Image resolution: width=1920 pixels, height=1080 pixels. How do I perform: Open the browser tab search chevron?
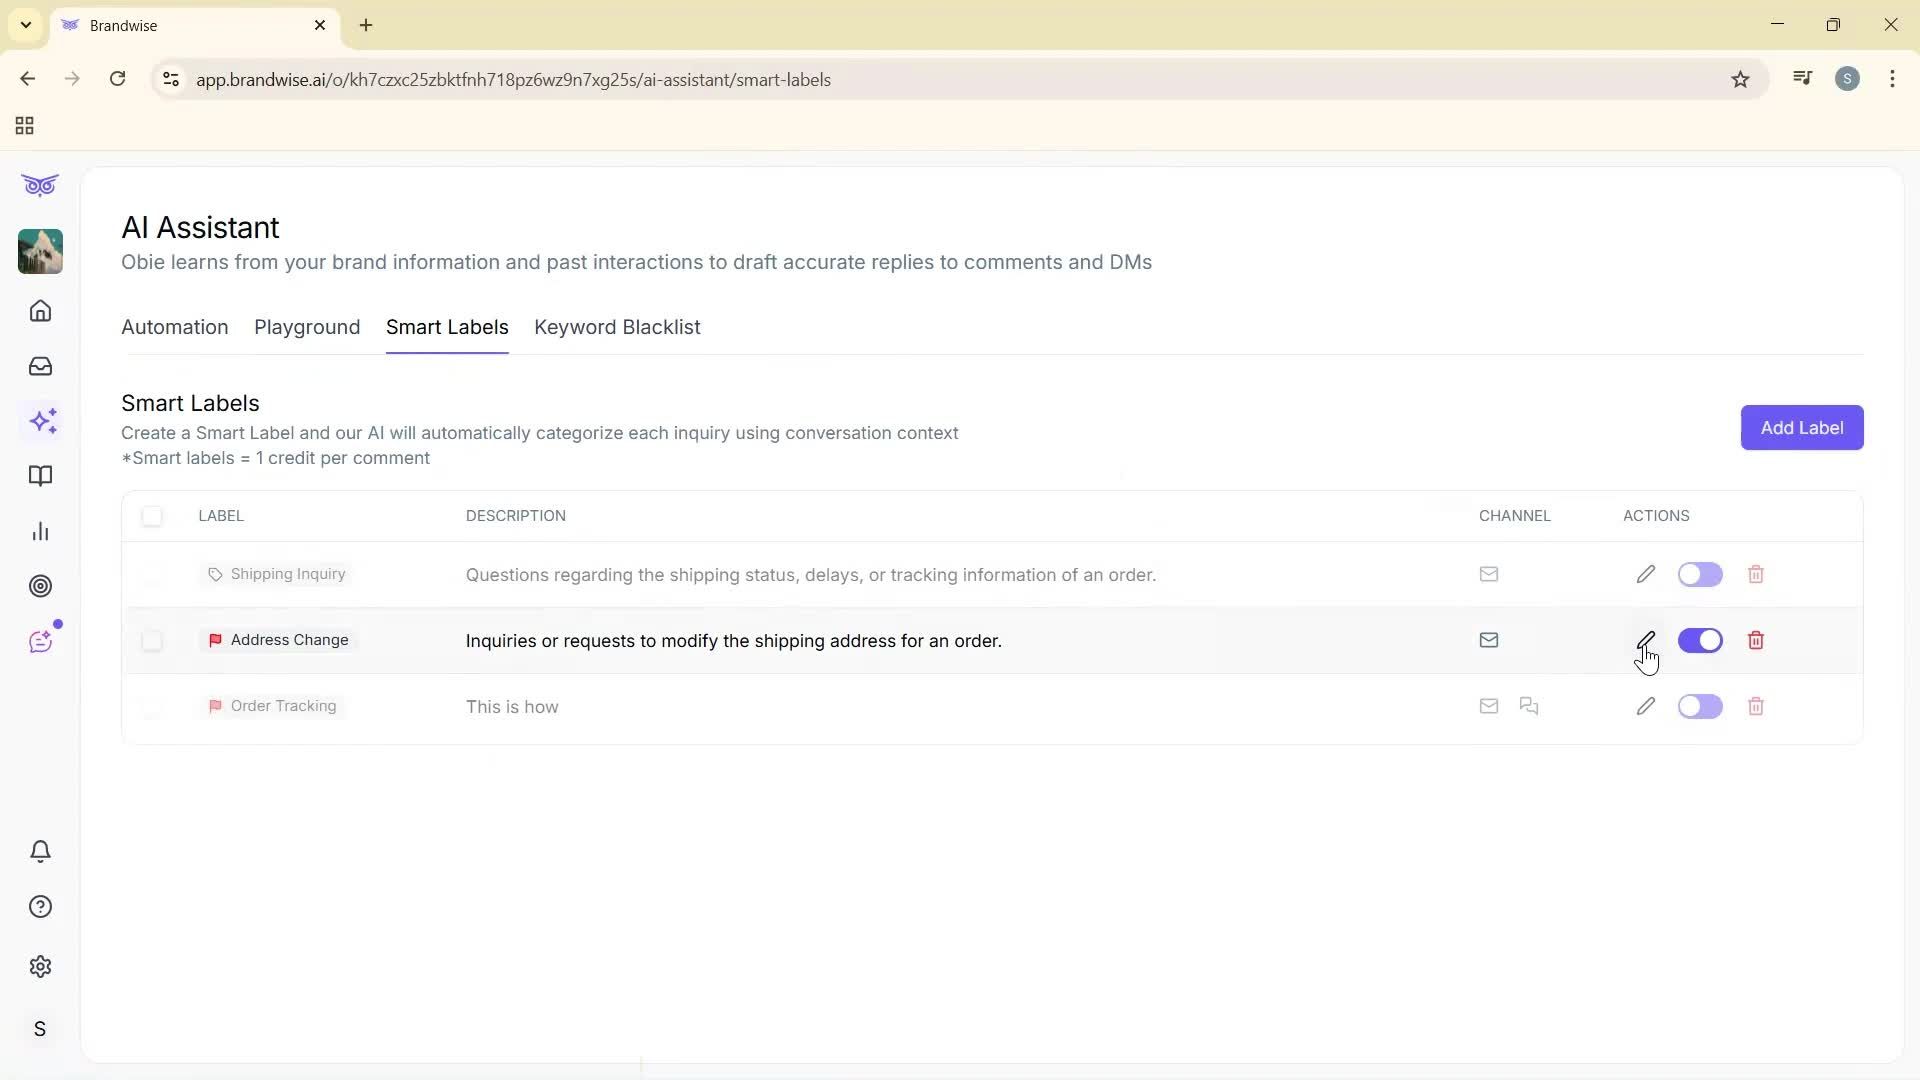tap(26, 25)
